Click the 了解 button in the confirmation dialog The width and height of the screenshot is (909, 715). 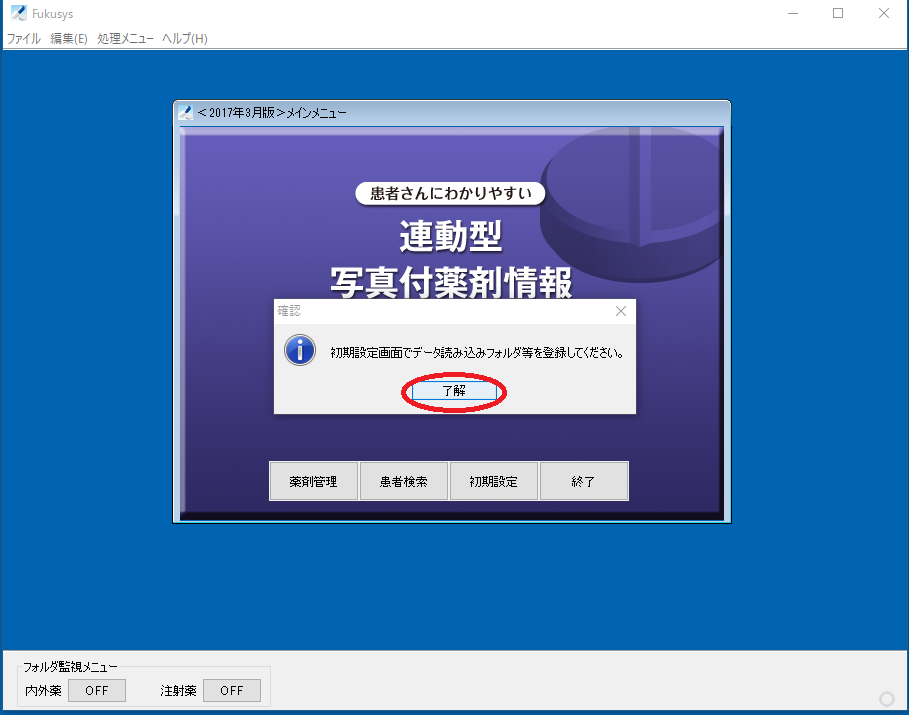click(454, 391)
